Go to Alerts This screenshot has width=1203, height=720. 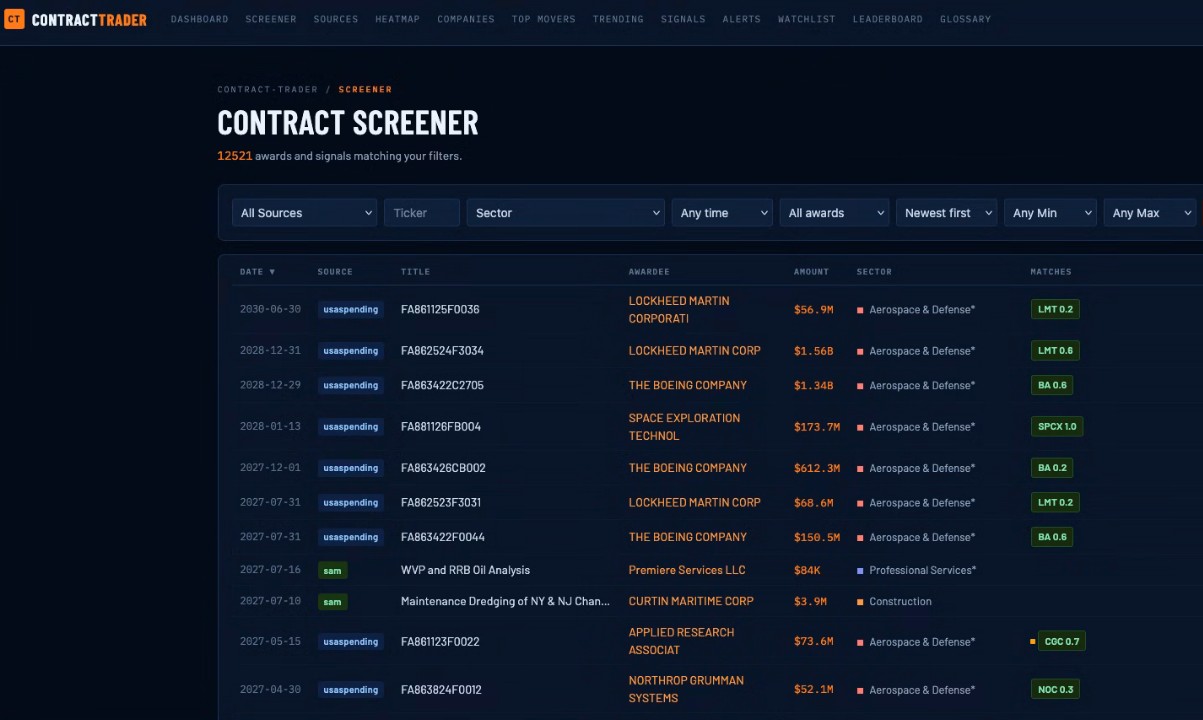tap(741, 19)
